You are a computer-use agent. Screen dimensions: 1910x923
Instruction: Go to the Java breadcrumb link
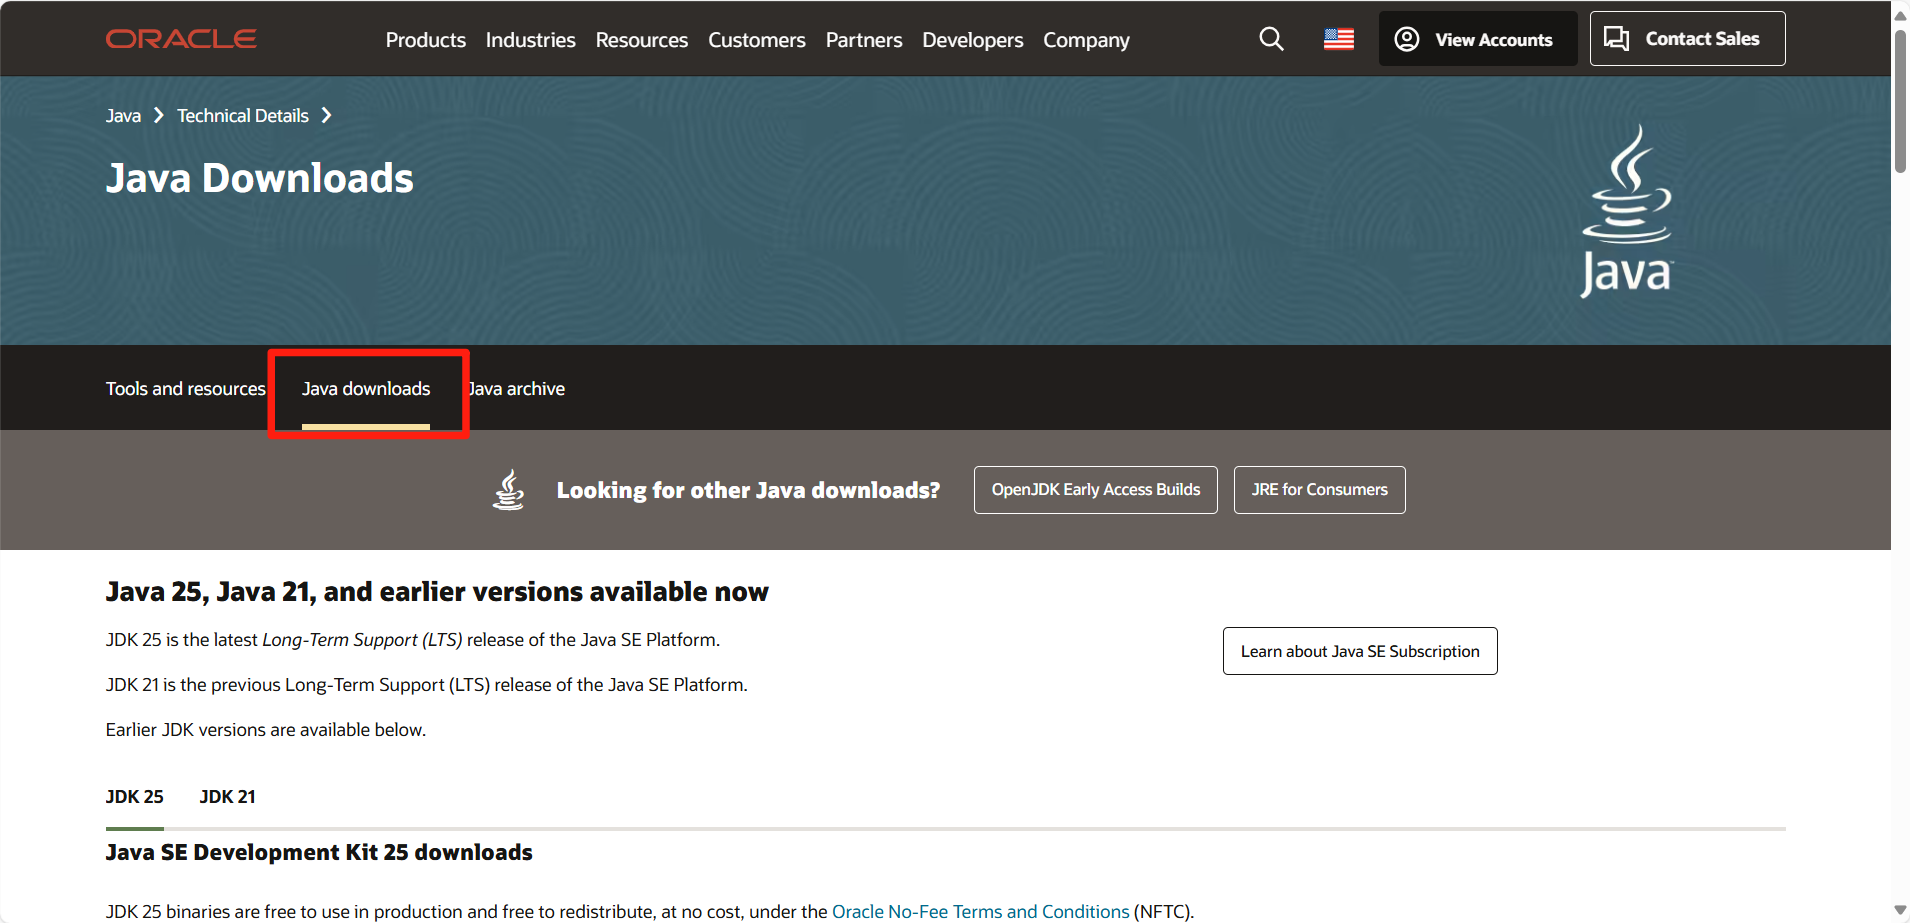click(x=123, y=116)
